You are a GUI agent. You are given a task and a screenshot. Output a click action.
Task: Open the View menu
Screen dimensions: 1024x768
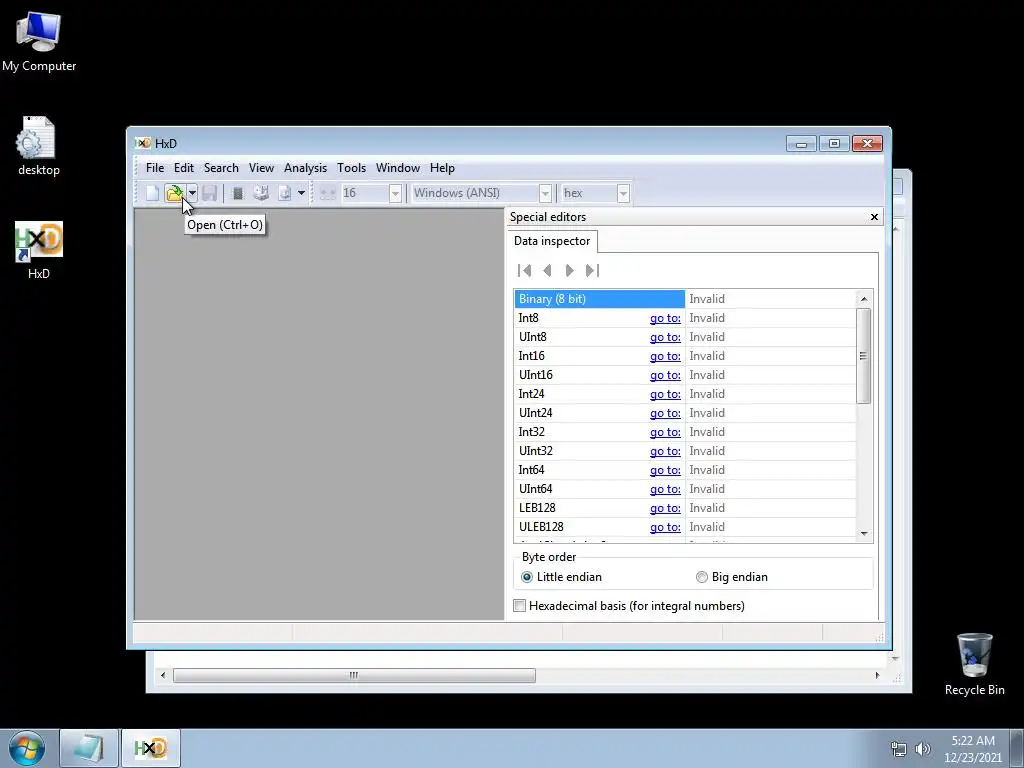click(x=261, y=168)
